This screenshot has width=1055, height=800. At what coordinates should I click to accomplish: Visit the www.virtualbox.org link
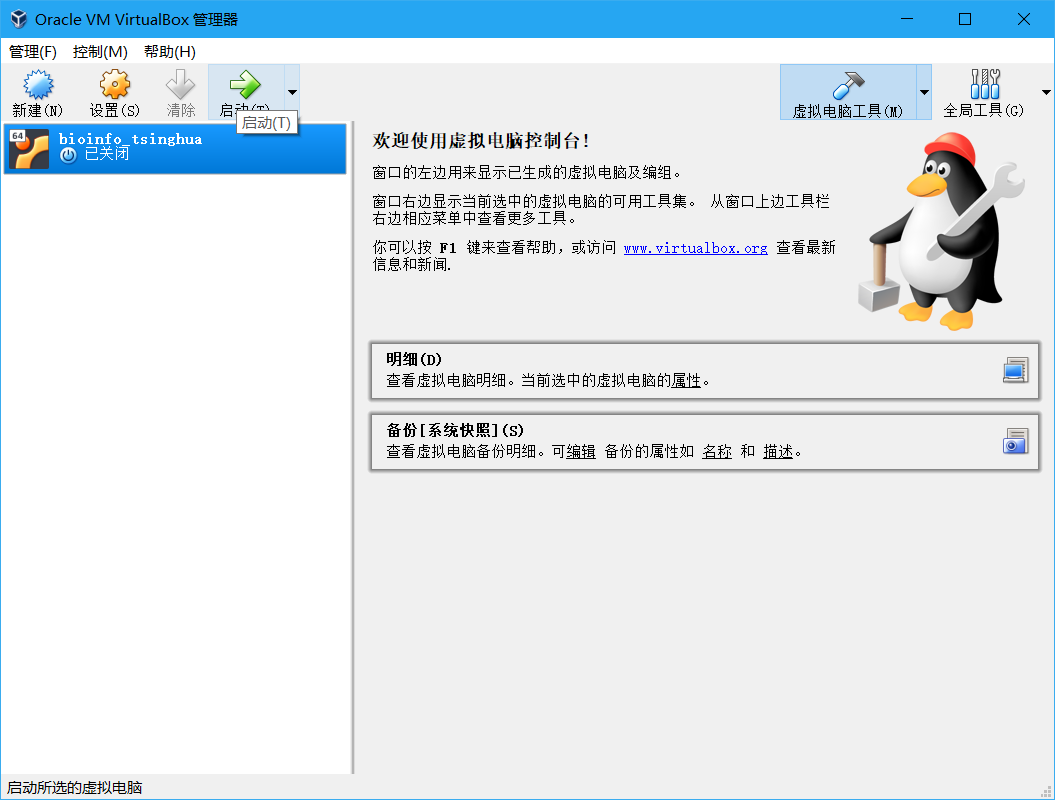[x=695, y=248]
